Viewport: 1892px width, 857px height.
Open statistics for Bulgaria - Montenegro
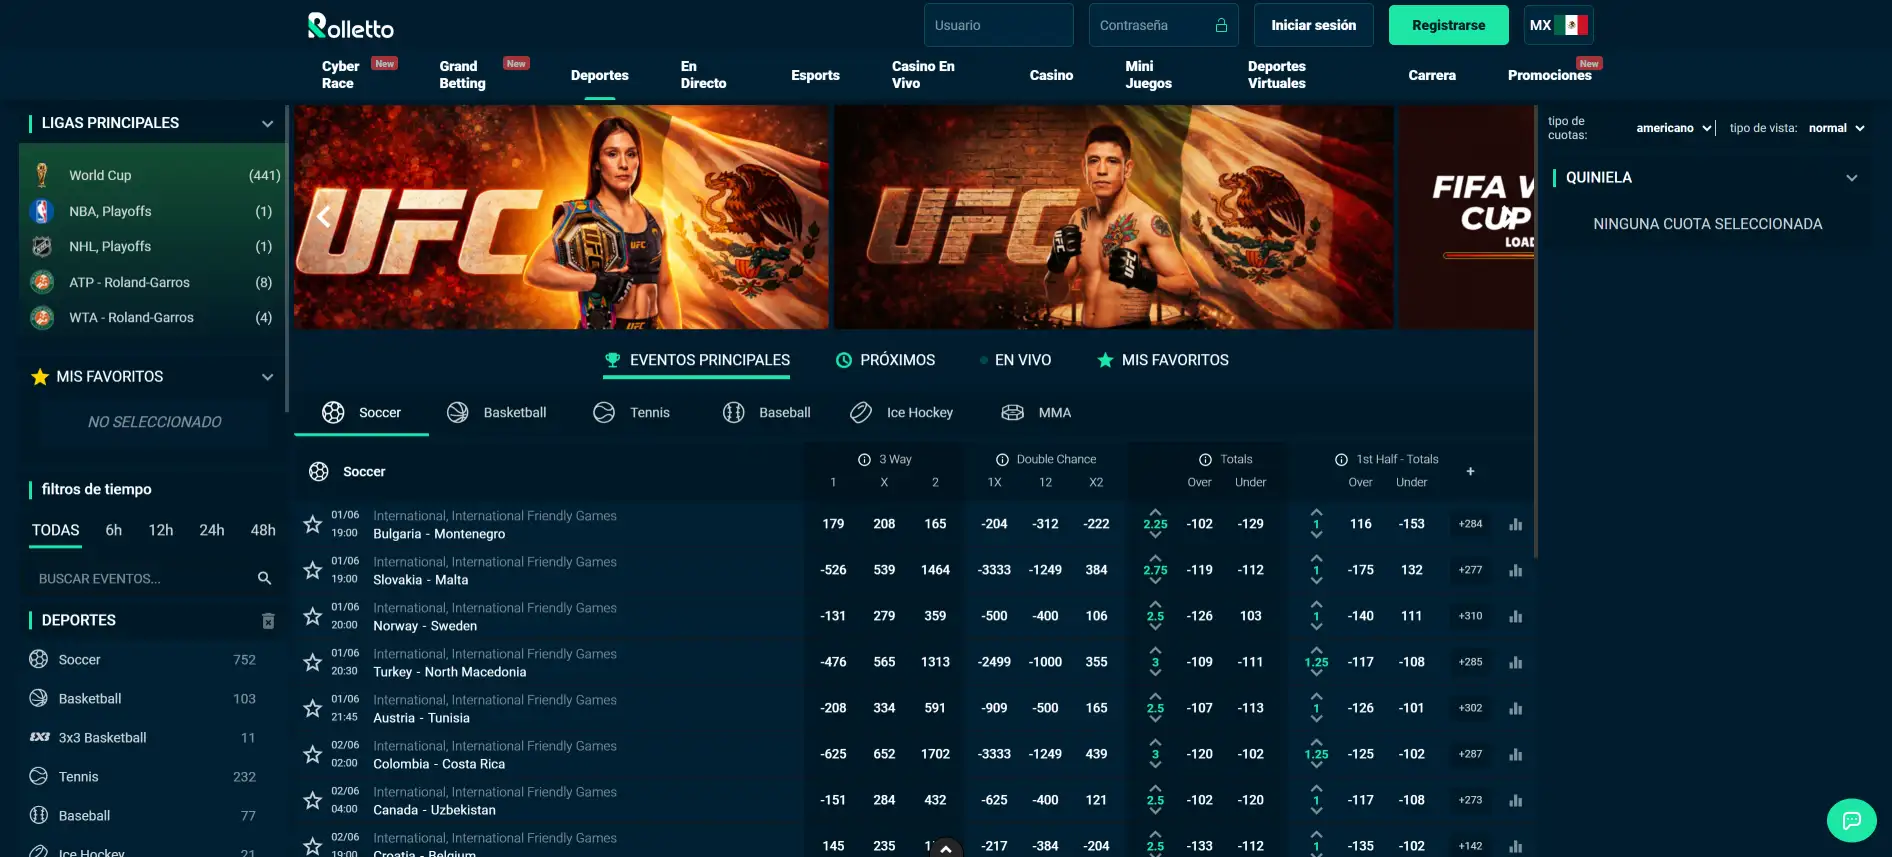pyautogui.click(x=1515, y=524)
